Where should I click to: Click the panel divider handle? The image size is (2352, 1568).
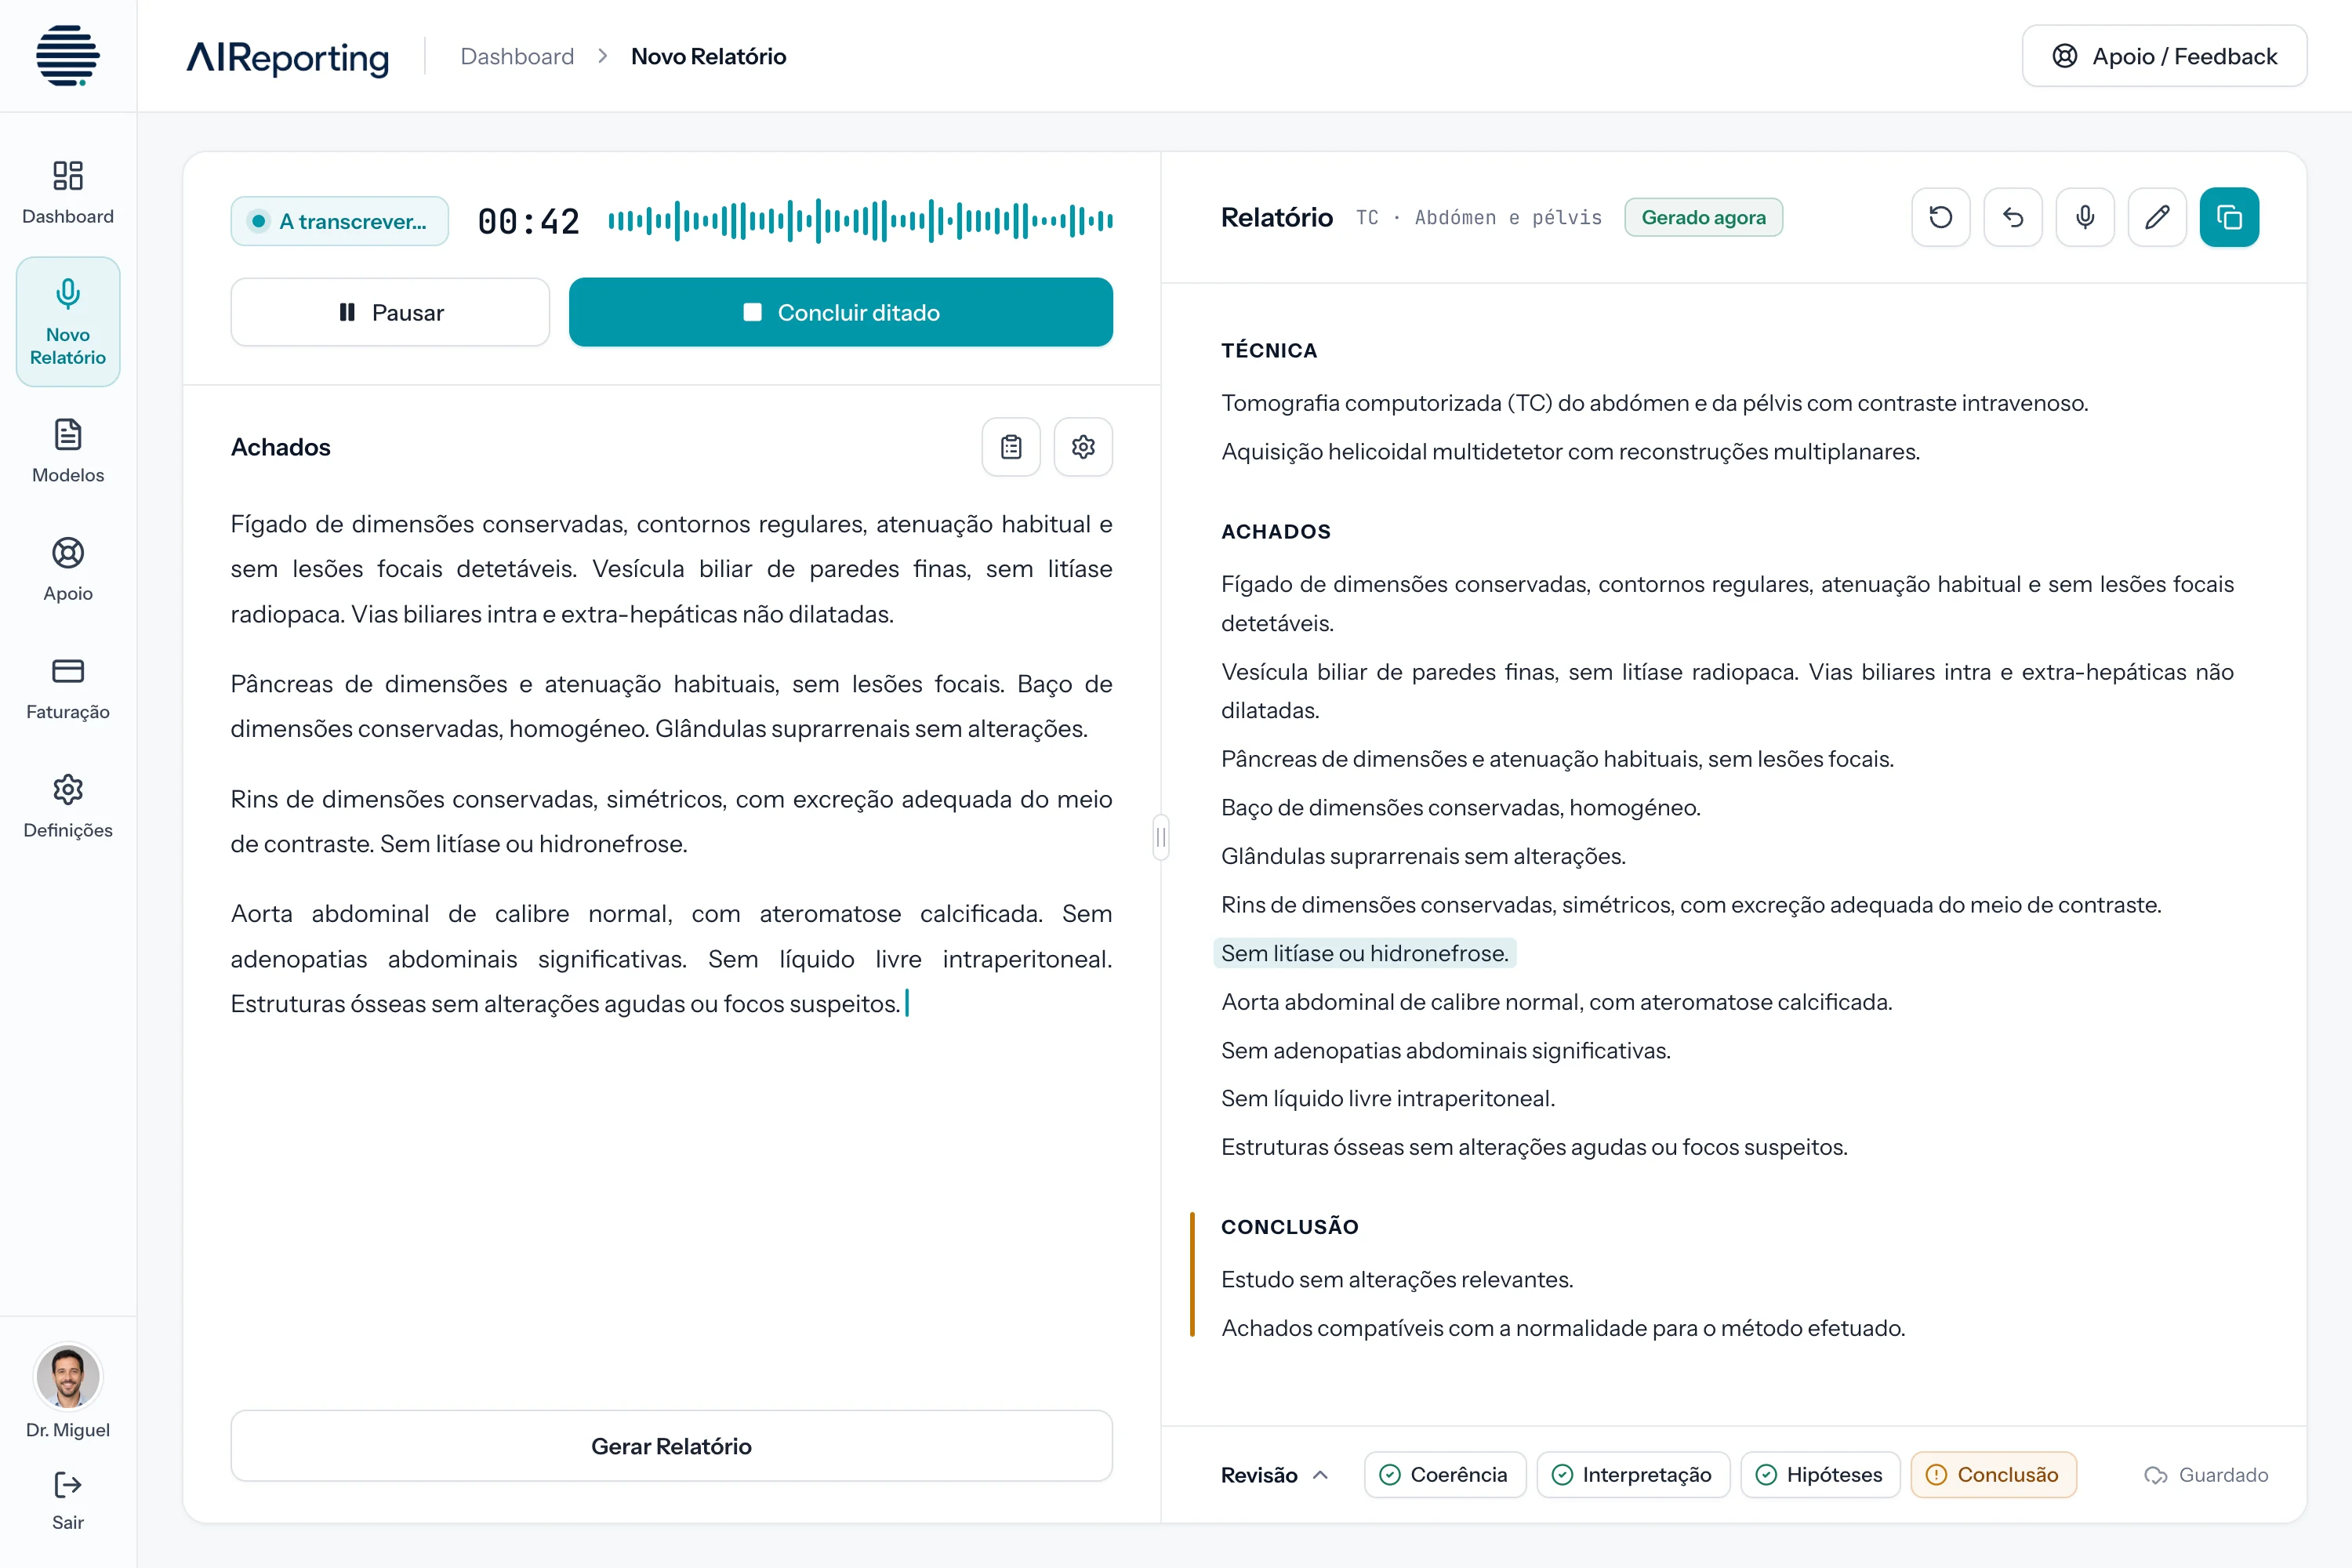pos(1160,837)
